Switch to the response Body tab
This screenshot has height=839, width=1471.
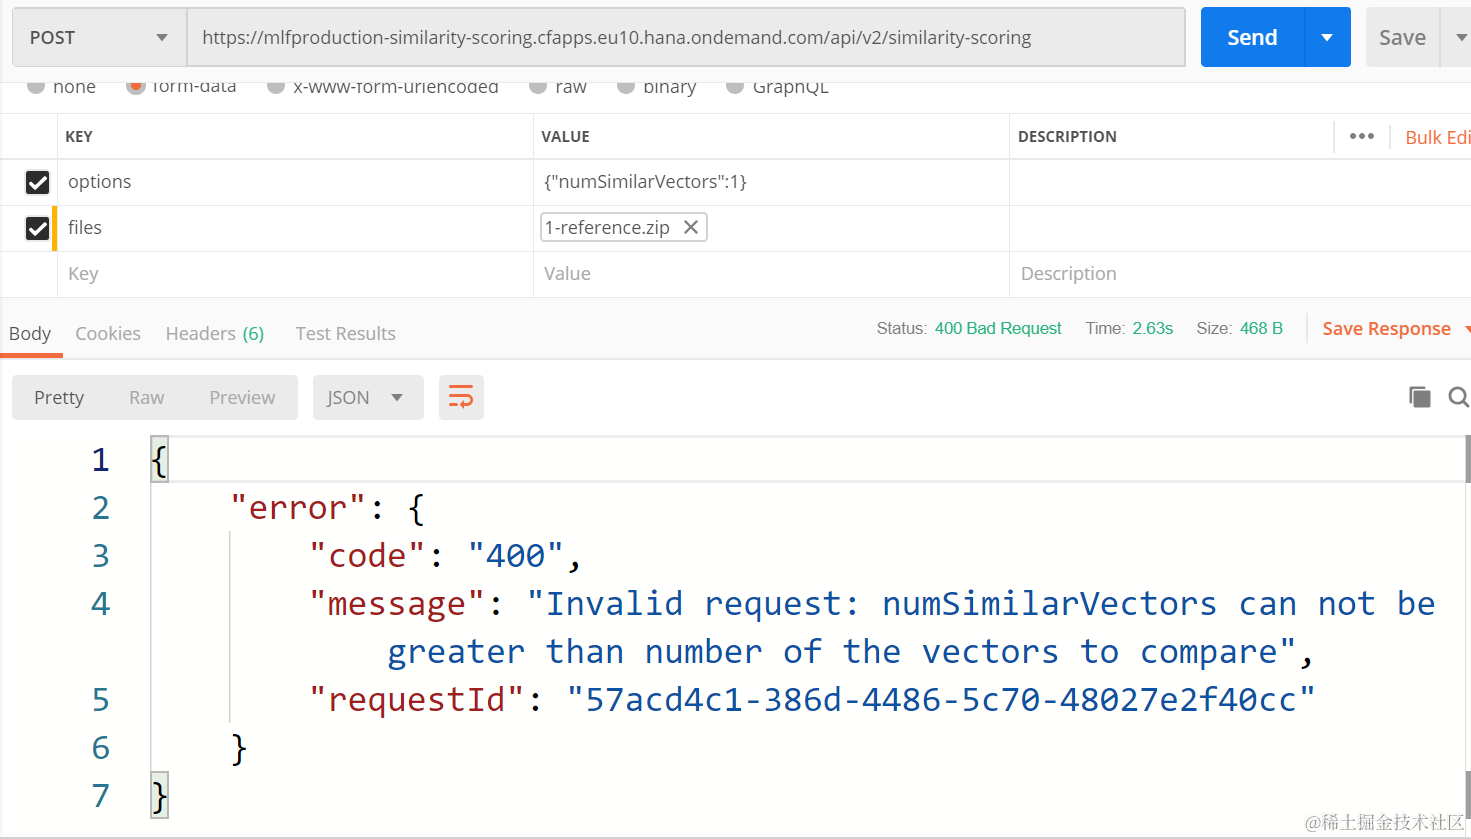point(30,333)
